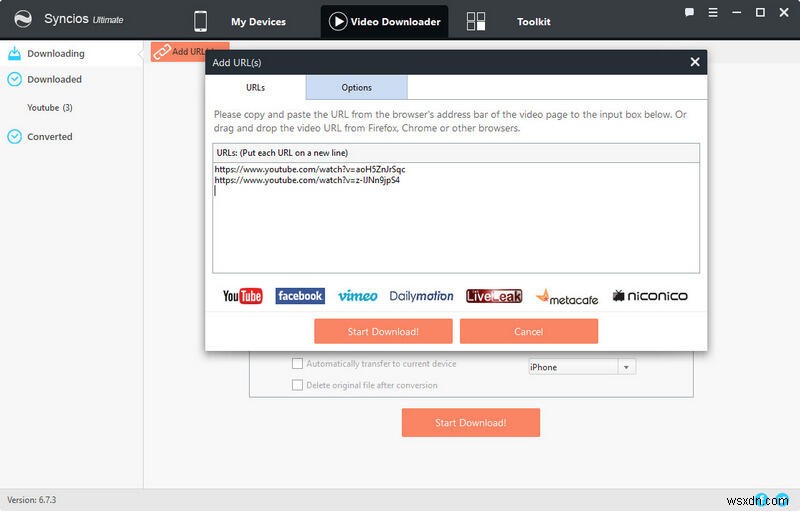
Task: Open the Toolkit grid icon
Action: click(x=476, y=21)
